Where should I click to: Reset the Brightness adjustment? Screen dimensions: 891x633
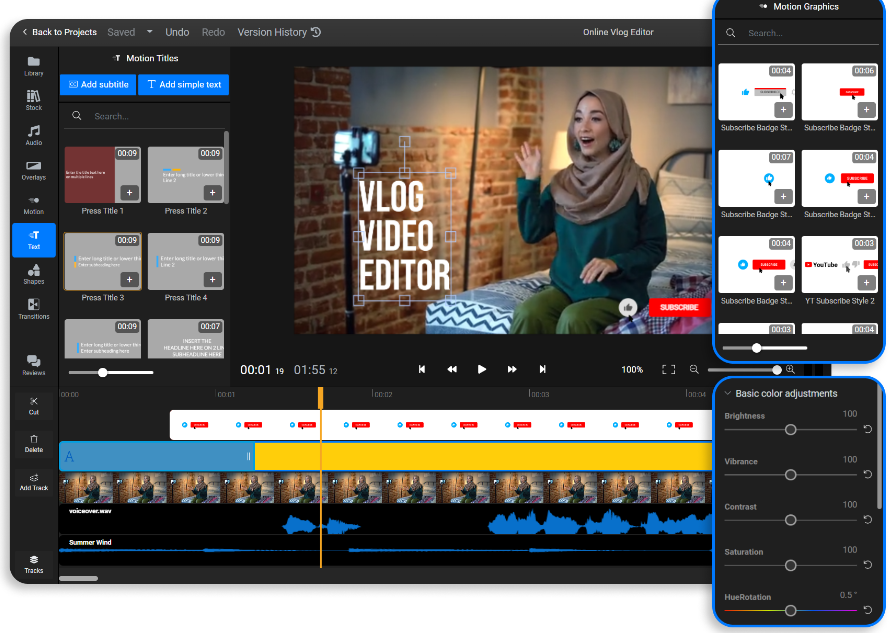[x=867, y=429]
